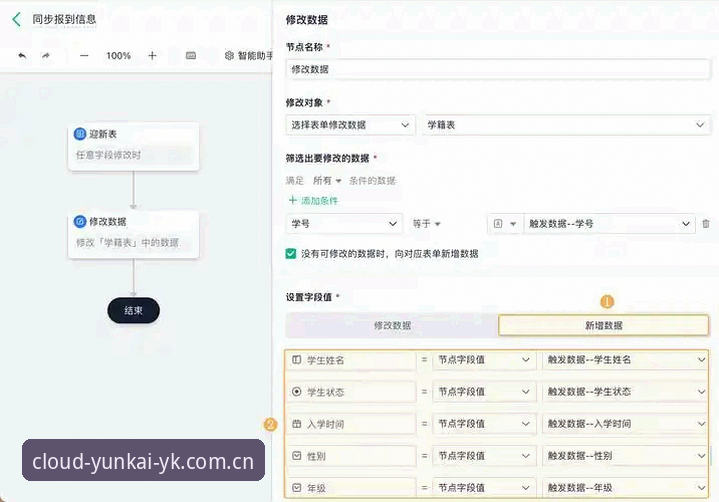Click the 年级 field label
Viewport: 719px width, 502px height.
tap(316, 488)
